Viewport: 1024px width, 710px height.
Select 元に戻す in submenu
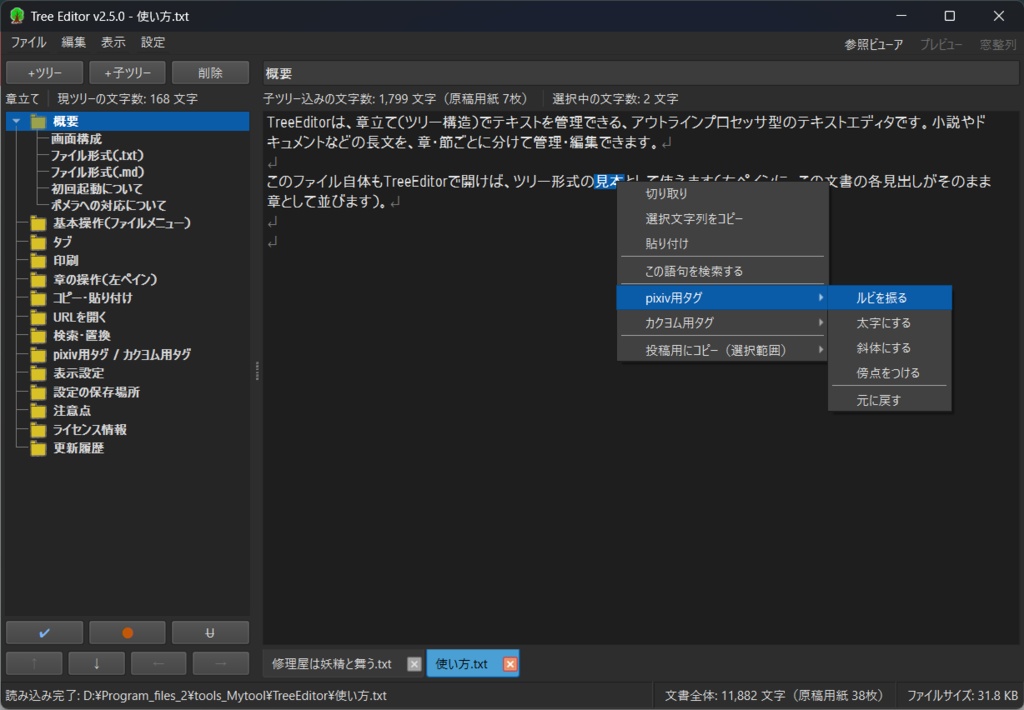(x=889, y=400)
